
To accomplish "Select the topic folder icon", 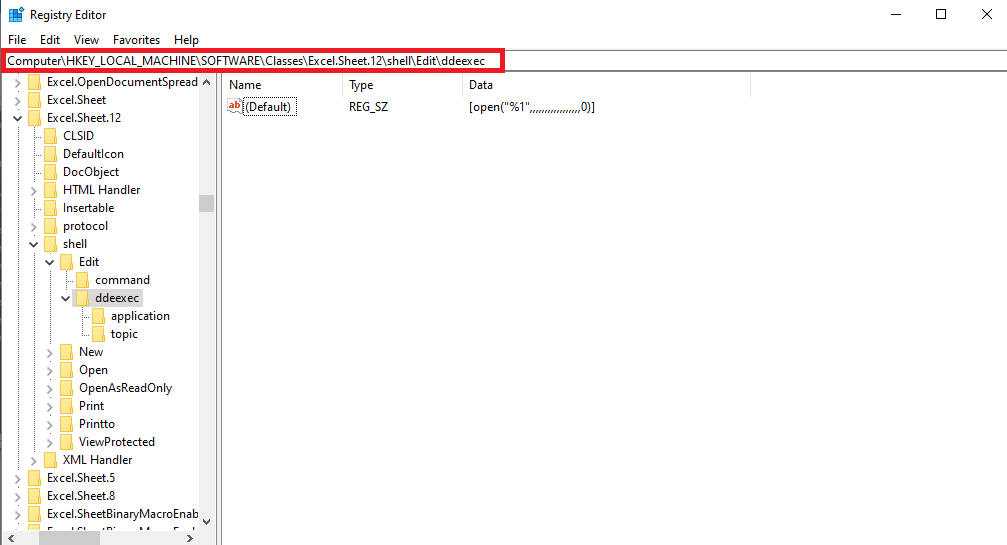I will click(x=98, y=334).
